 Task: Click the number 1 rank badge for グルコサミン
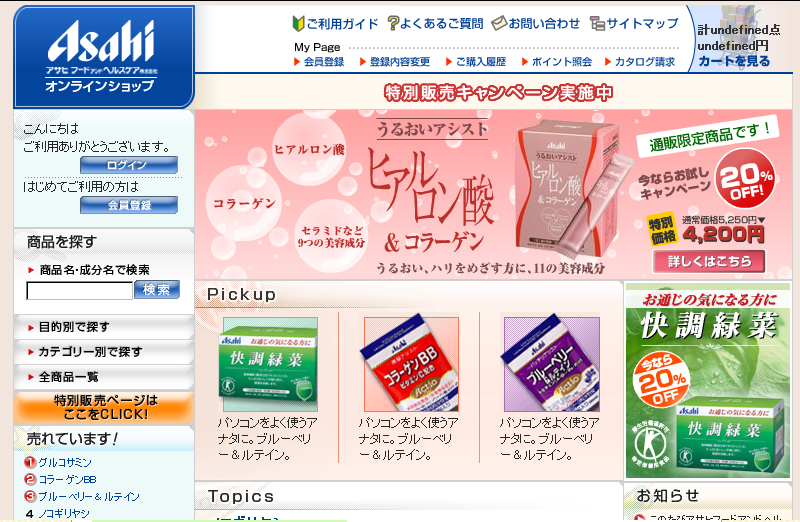(30, 462)
